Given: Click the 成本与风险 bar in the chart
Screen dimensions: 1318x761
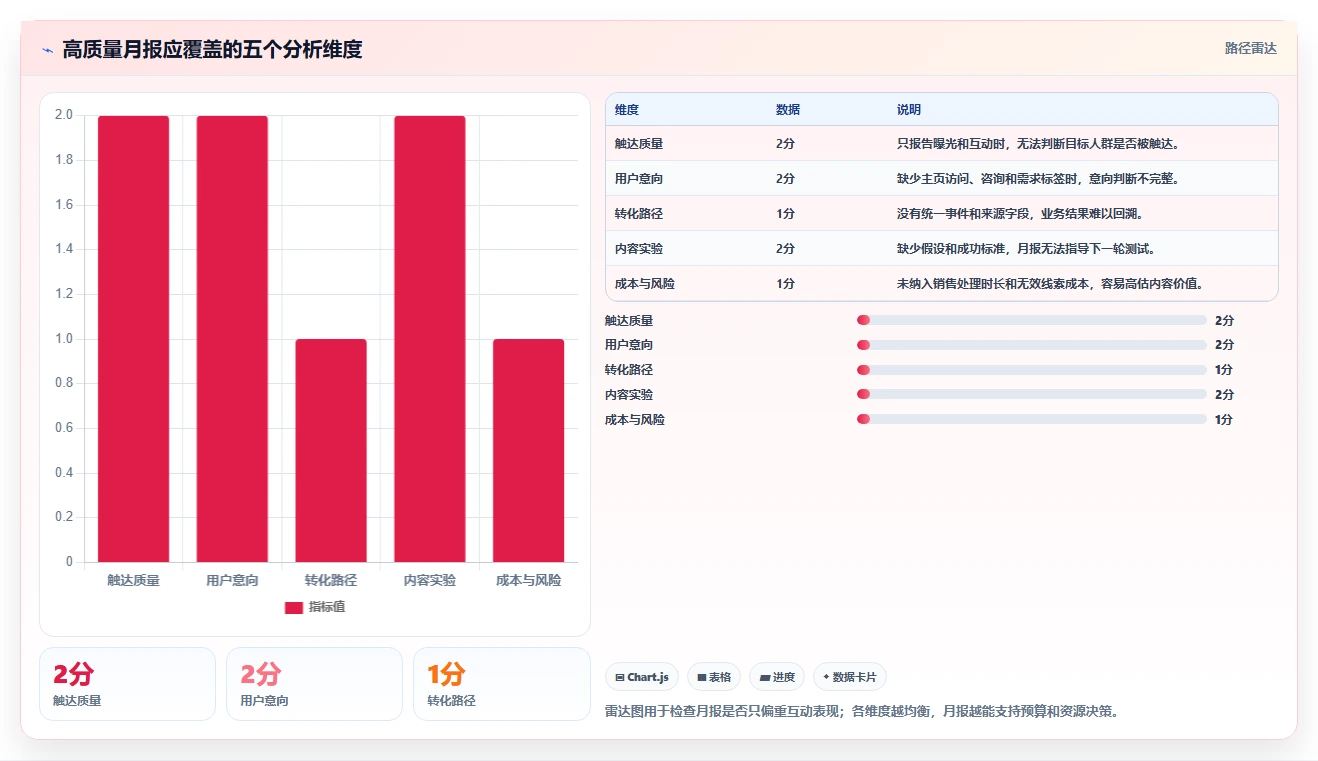Looking at the screenshot, I should (529, 451).
